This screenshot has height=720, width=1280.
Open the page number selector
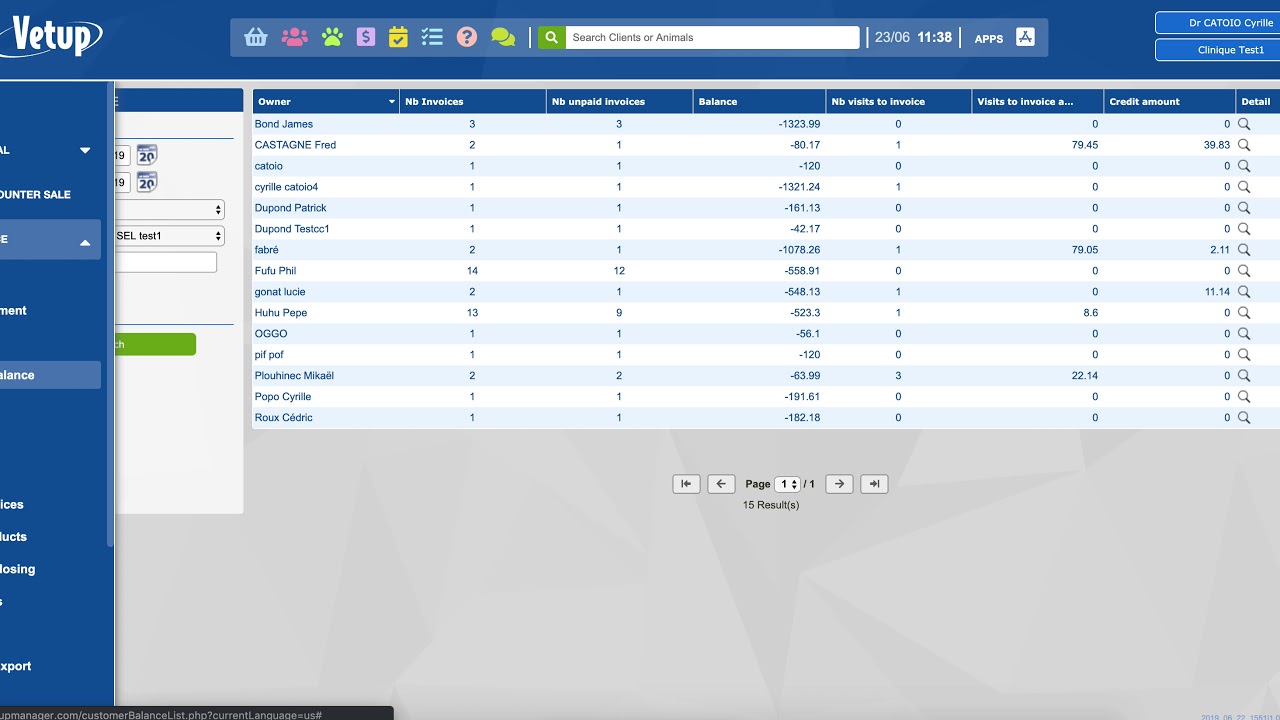[788, 484]
